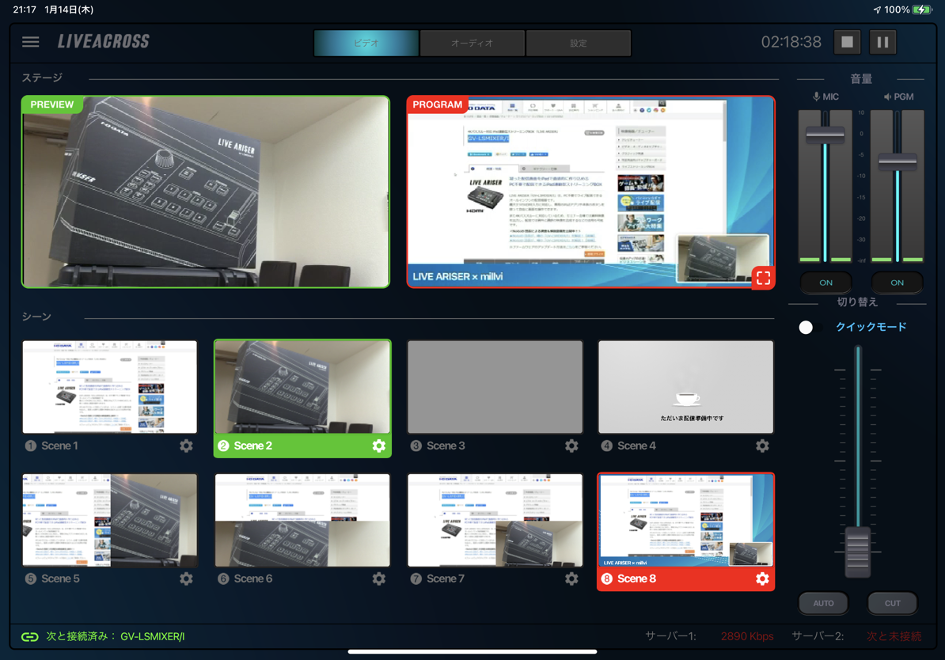This screenshot has width=945, height=660.
Task: Open Scene 1 settings gear
Action: tap(186, 446)
